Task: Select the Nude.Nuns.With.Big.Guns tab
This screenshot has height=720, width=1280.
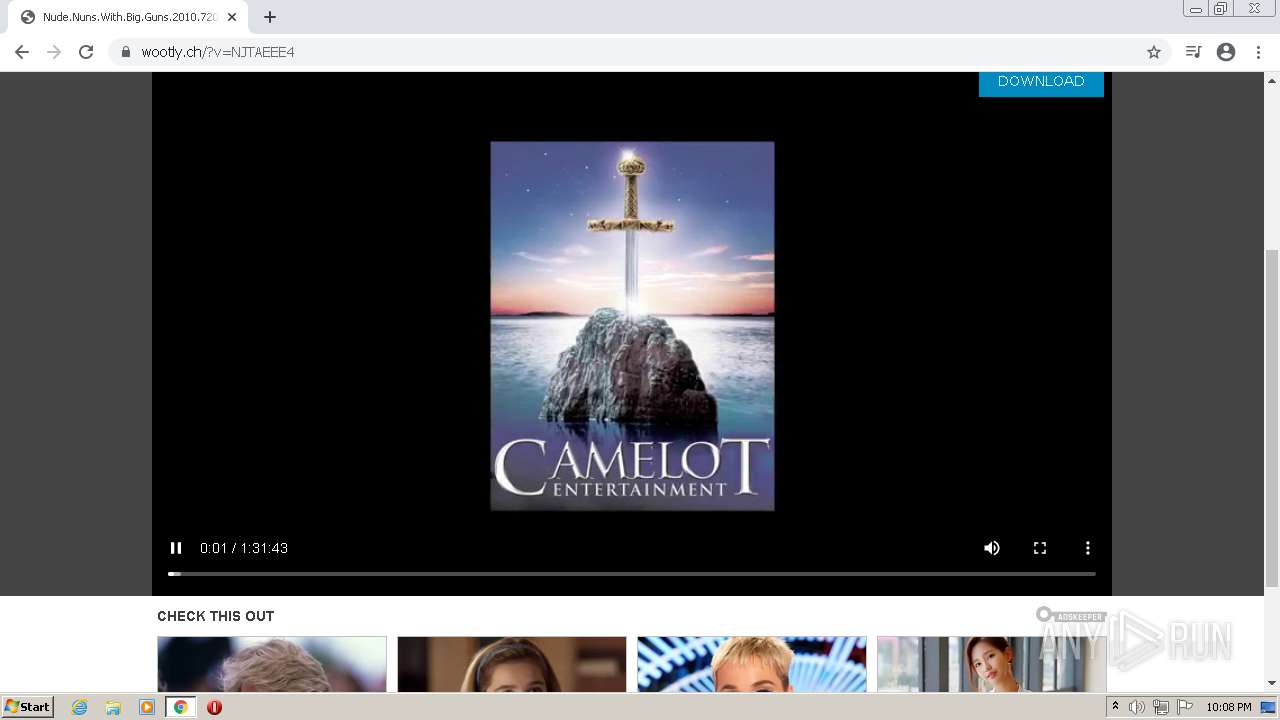Action: [x=128, y=17]
